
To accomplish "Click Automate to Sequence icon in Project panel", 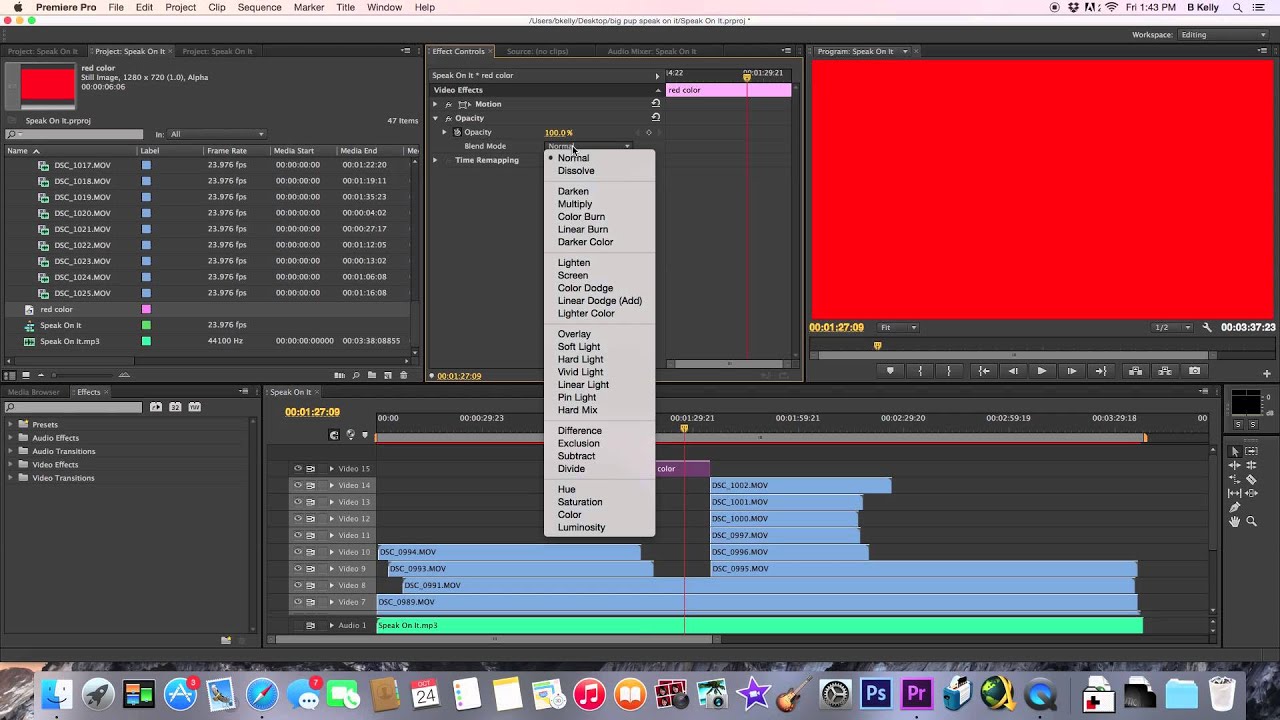I will [x=338, y=375].
